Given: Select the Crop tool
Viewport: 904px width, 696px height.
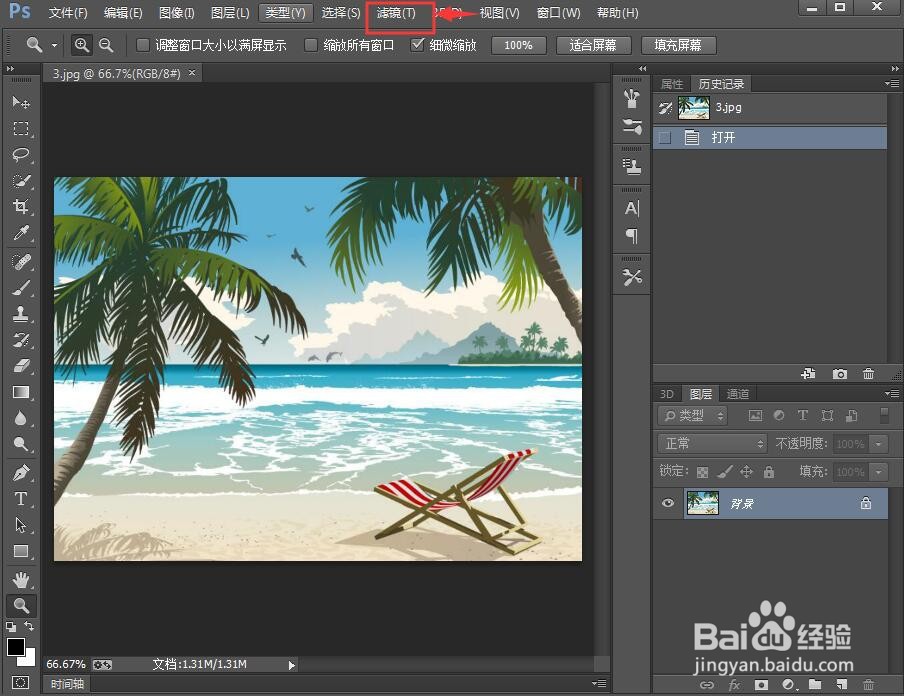Looking at the screenshot, I should (x=21, y=206).
